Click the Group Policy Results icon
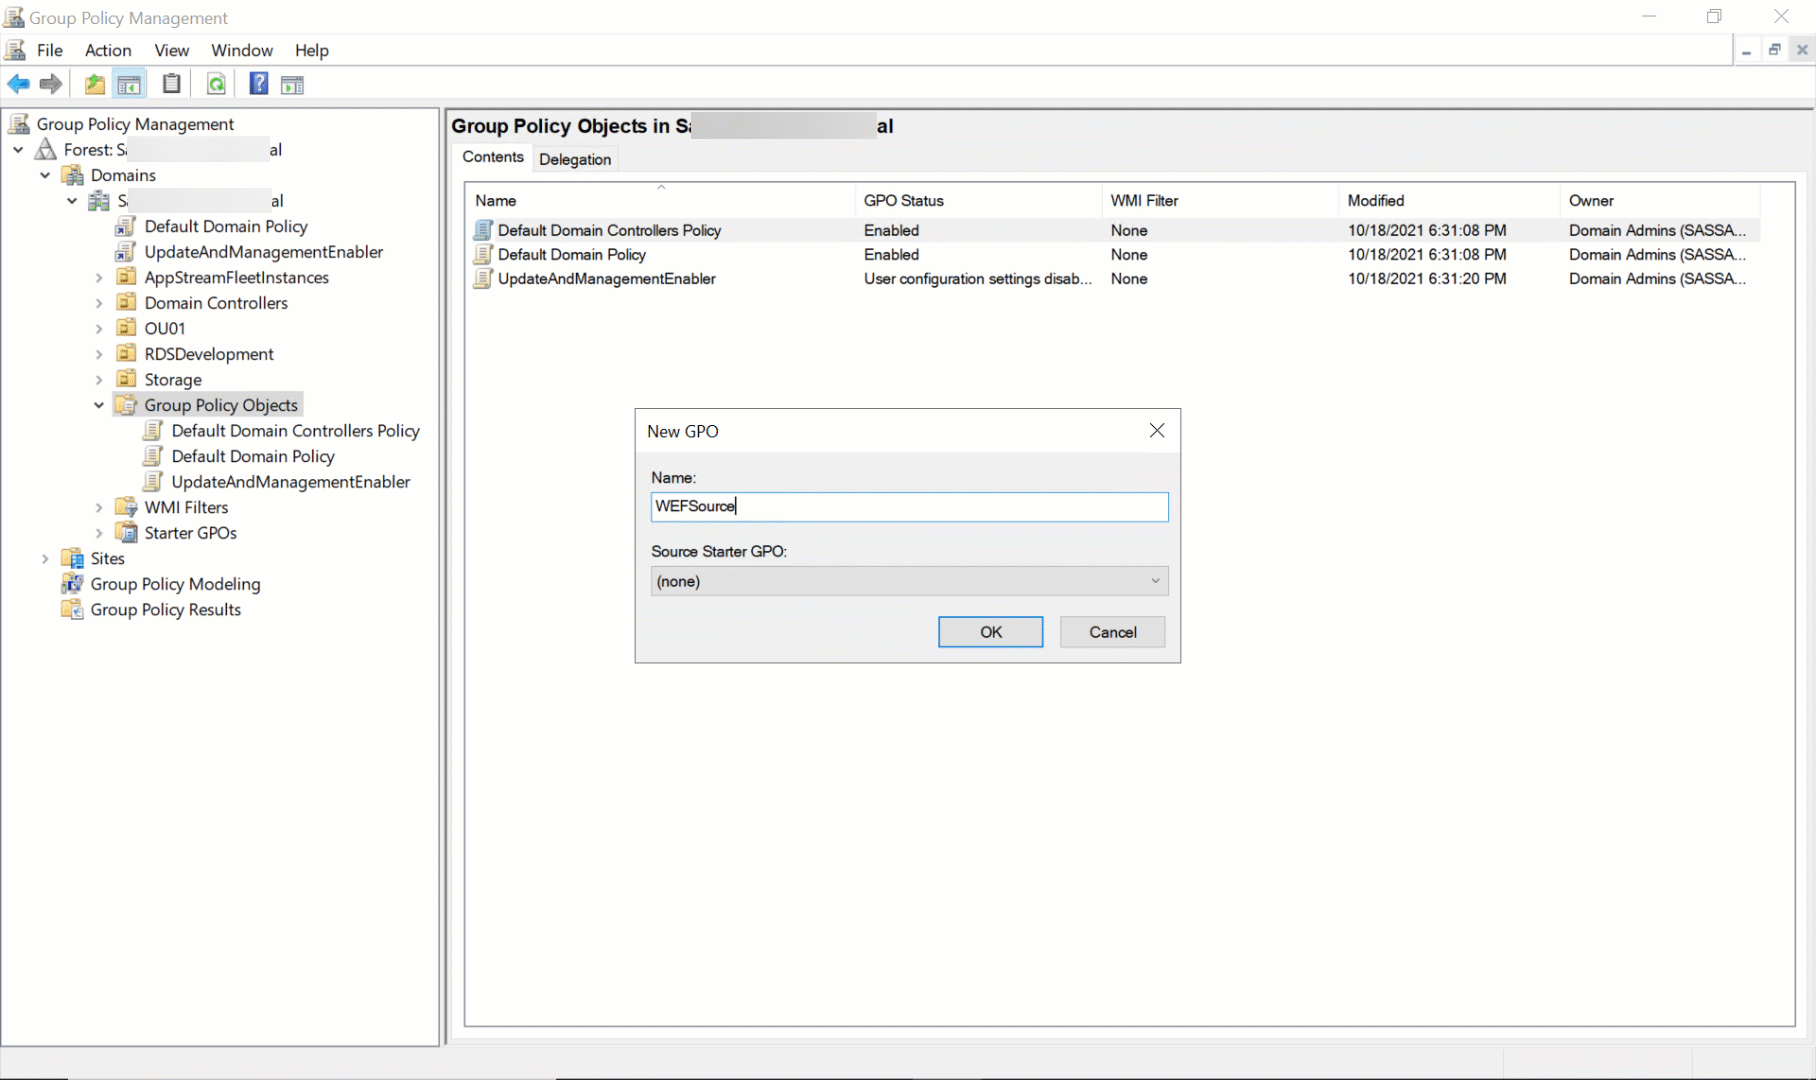This screenshot has height=1080, width=1816. (73, 610)
